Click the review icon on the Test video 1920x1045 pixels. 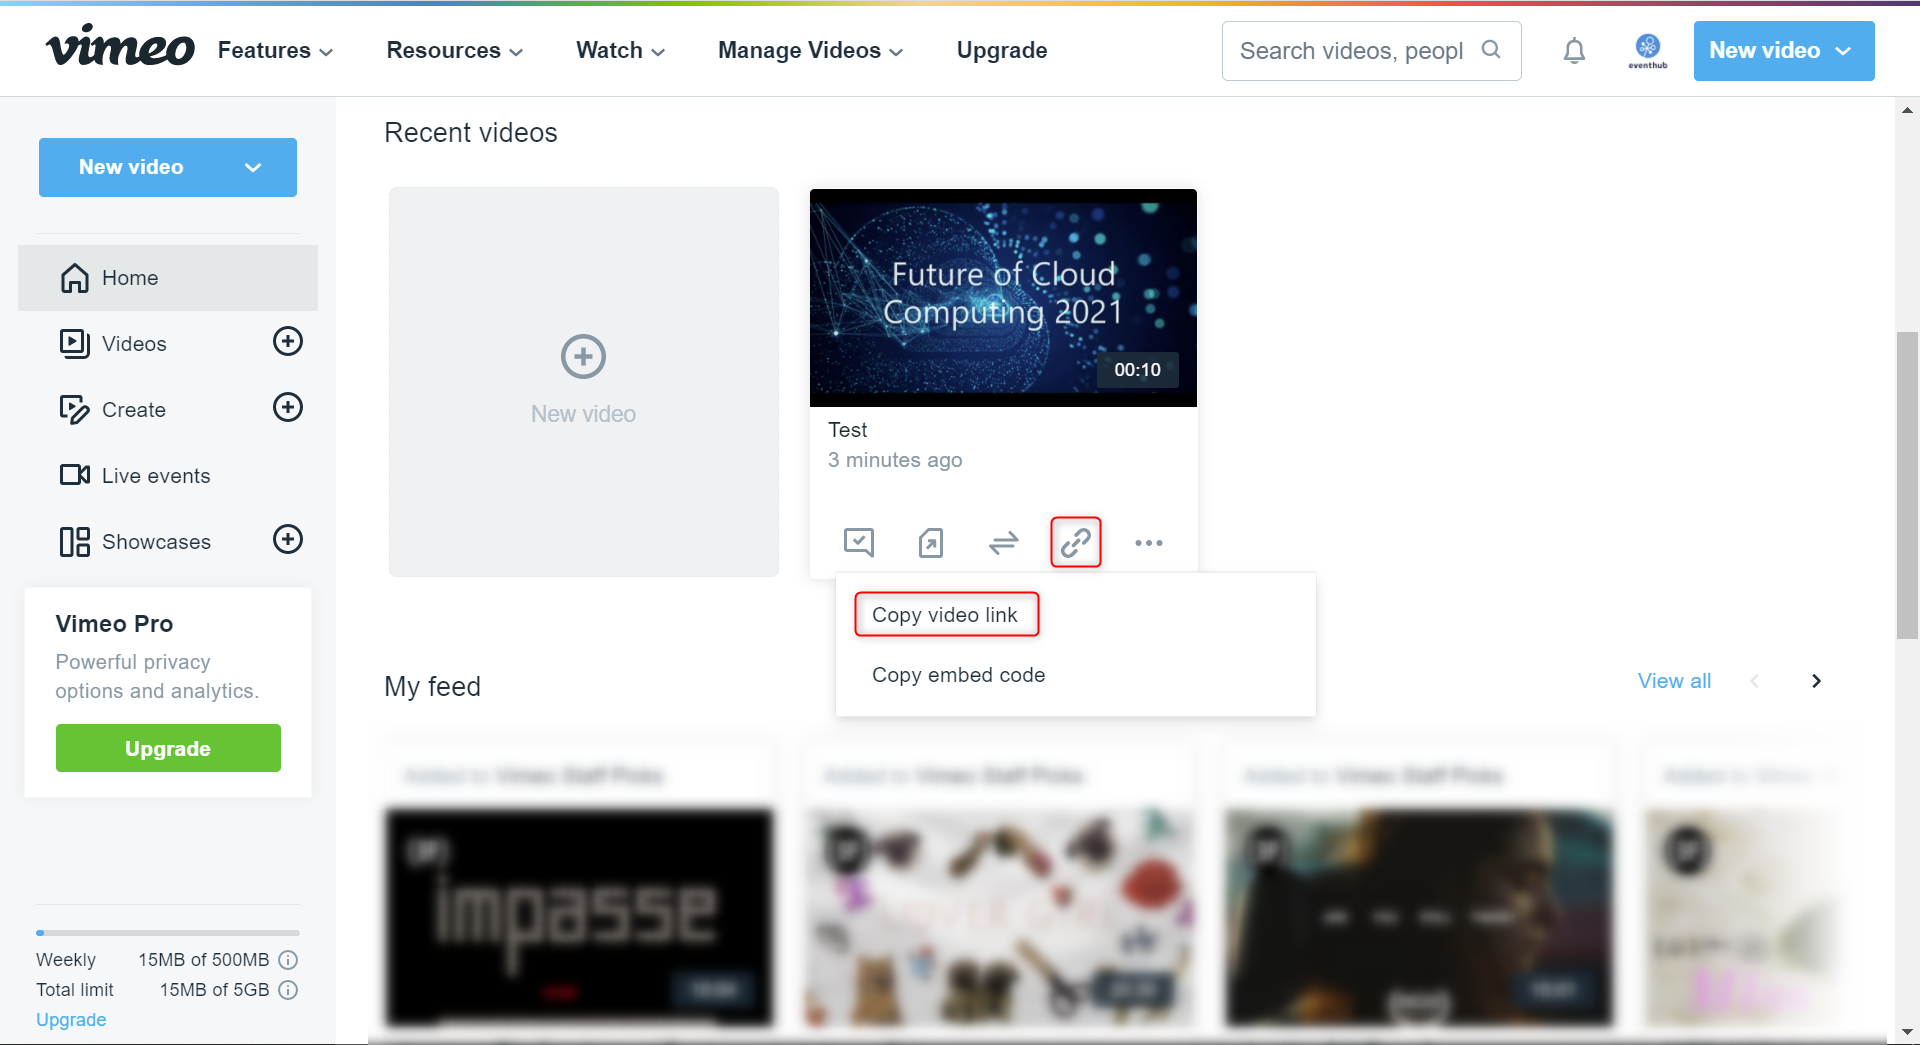859,542
